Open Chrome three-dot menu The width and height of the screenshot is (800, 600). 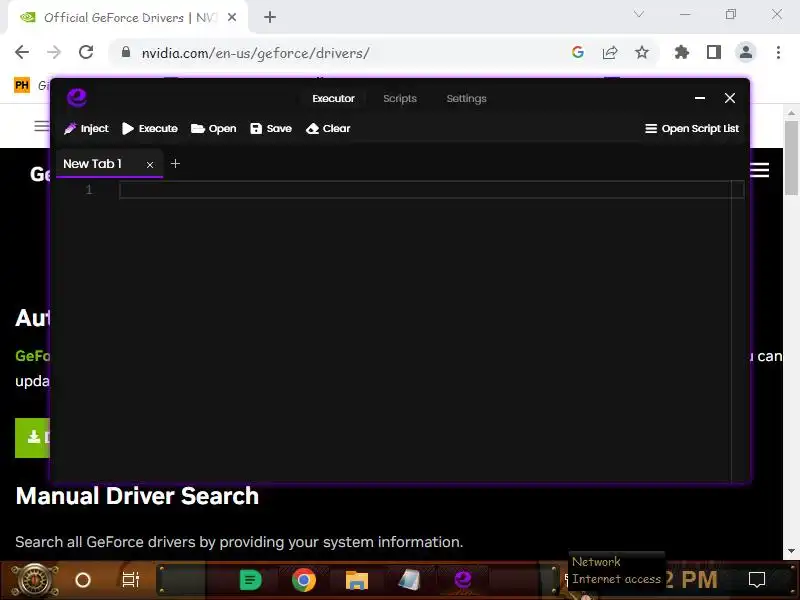pyautogui.click(x=778, y=52)
